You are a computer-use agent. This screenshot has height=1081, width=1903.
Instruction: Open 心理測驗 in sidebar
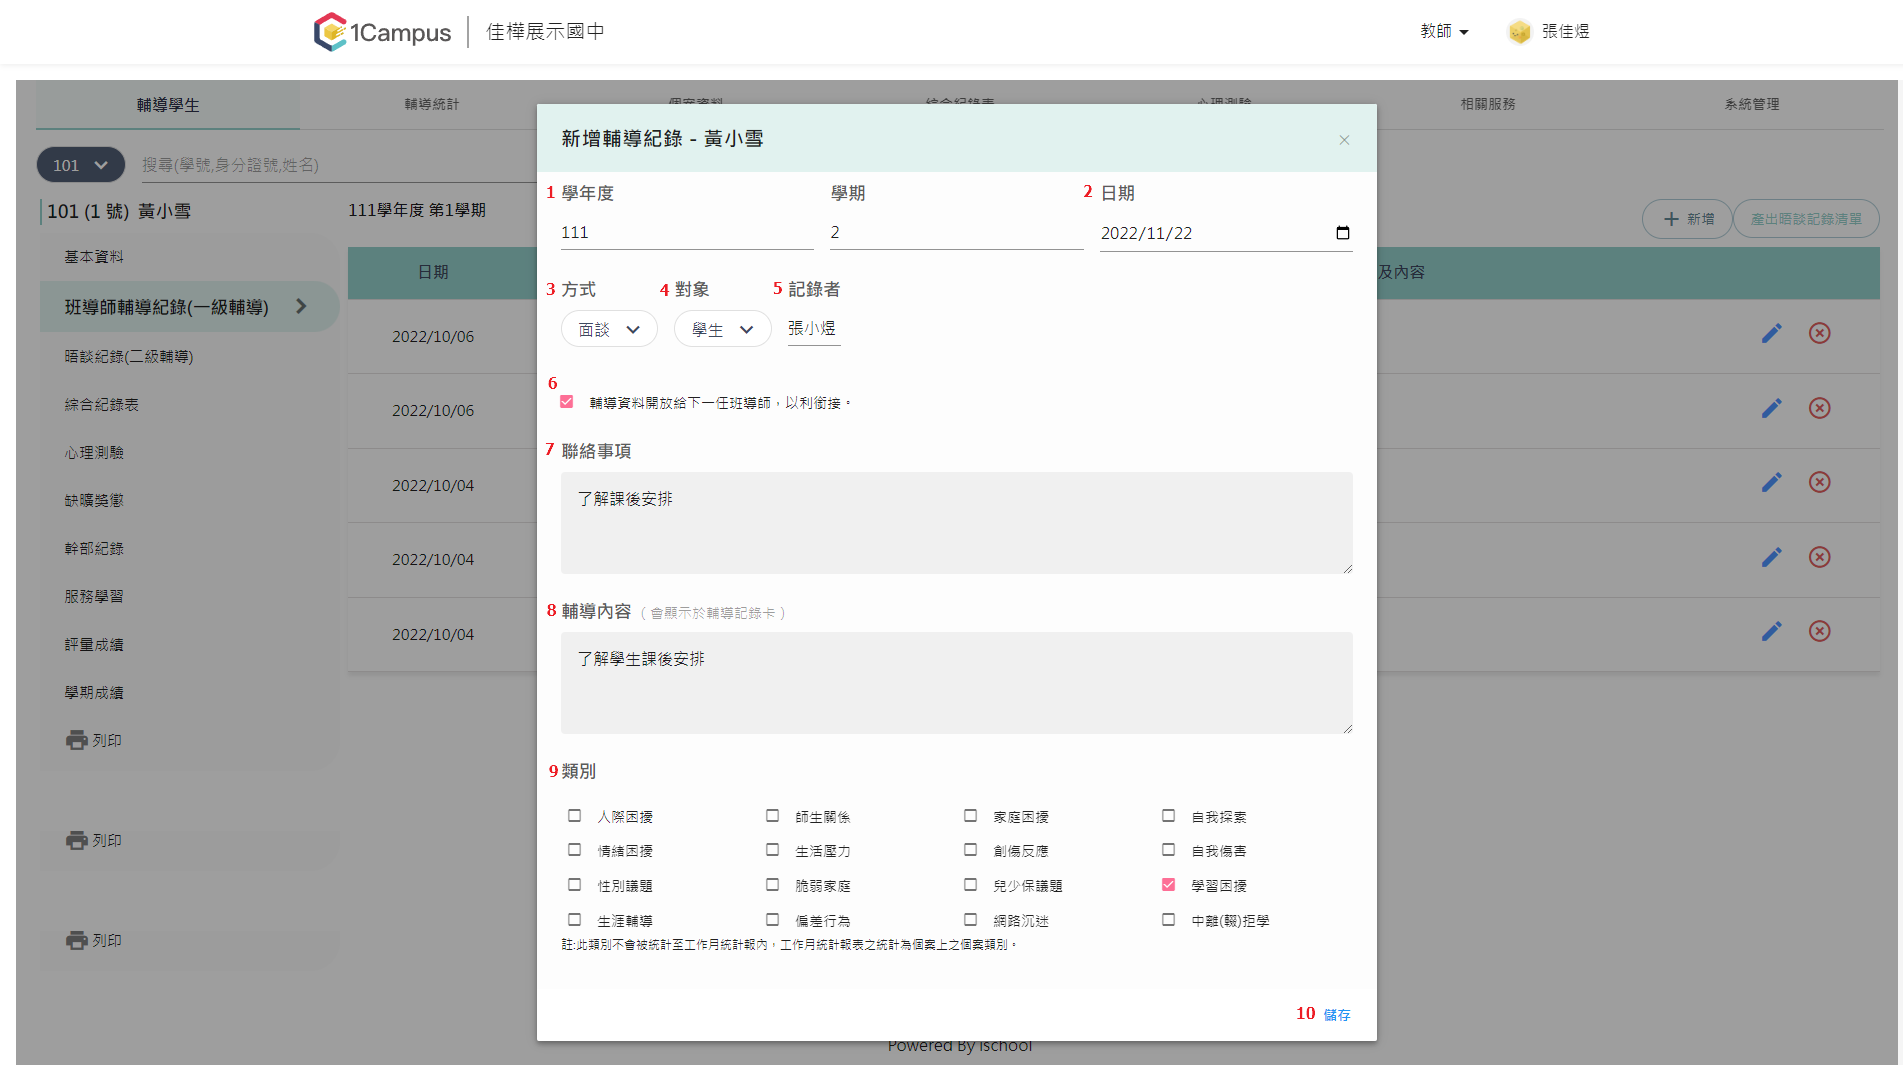coord(94,453)
